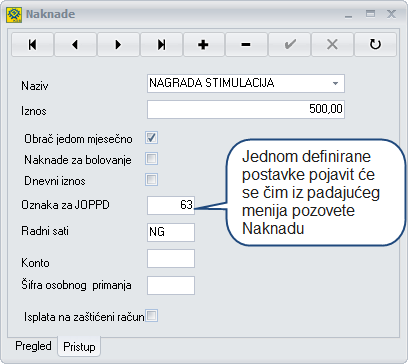Select the Pristup tab
Image resolution: width=408 pixels, height=364 pixels.
click(x=79, y=347)
